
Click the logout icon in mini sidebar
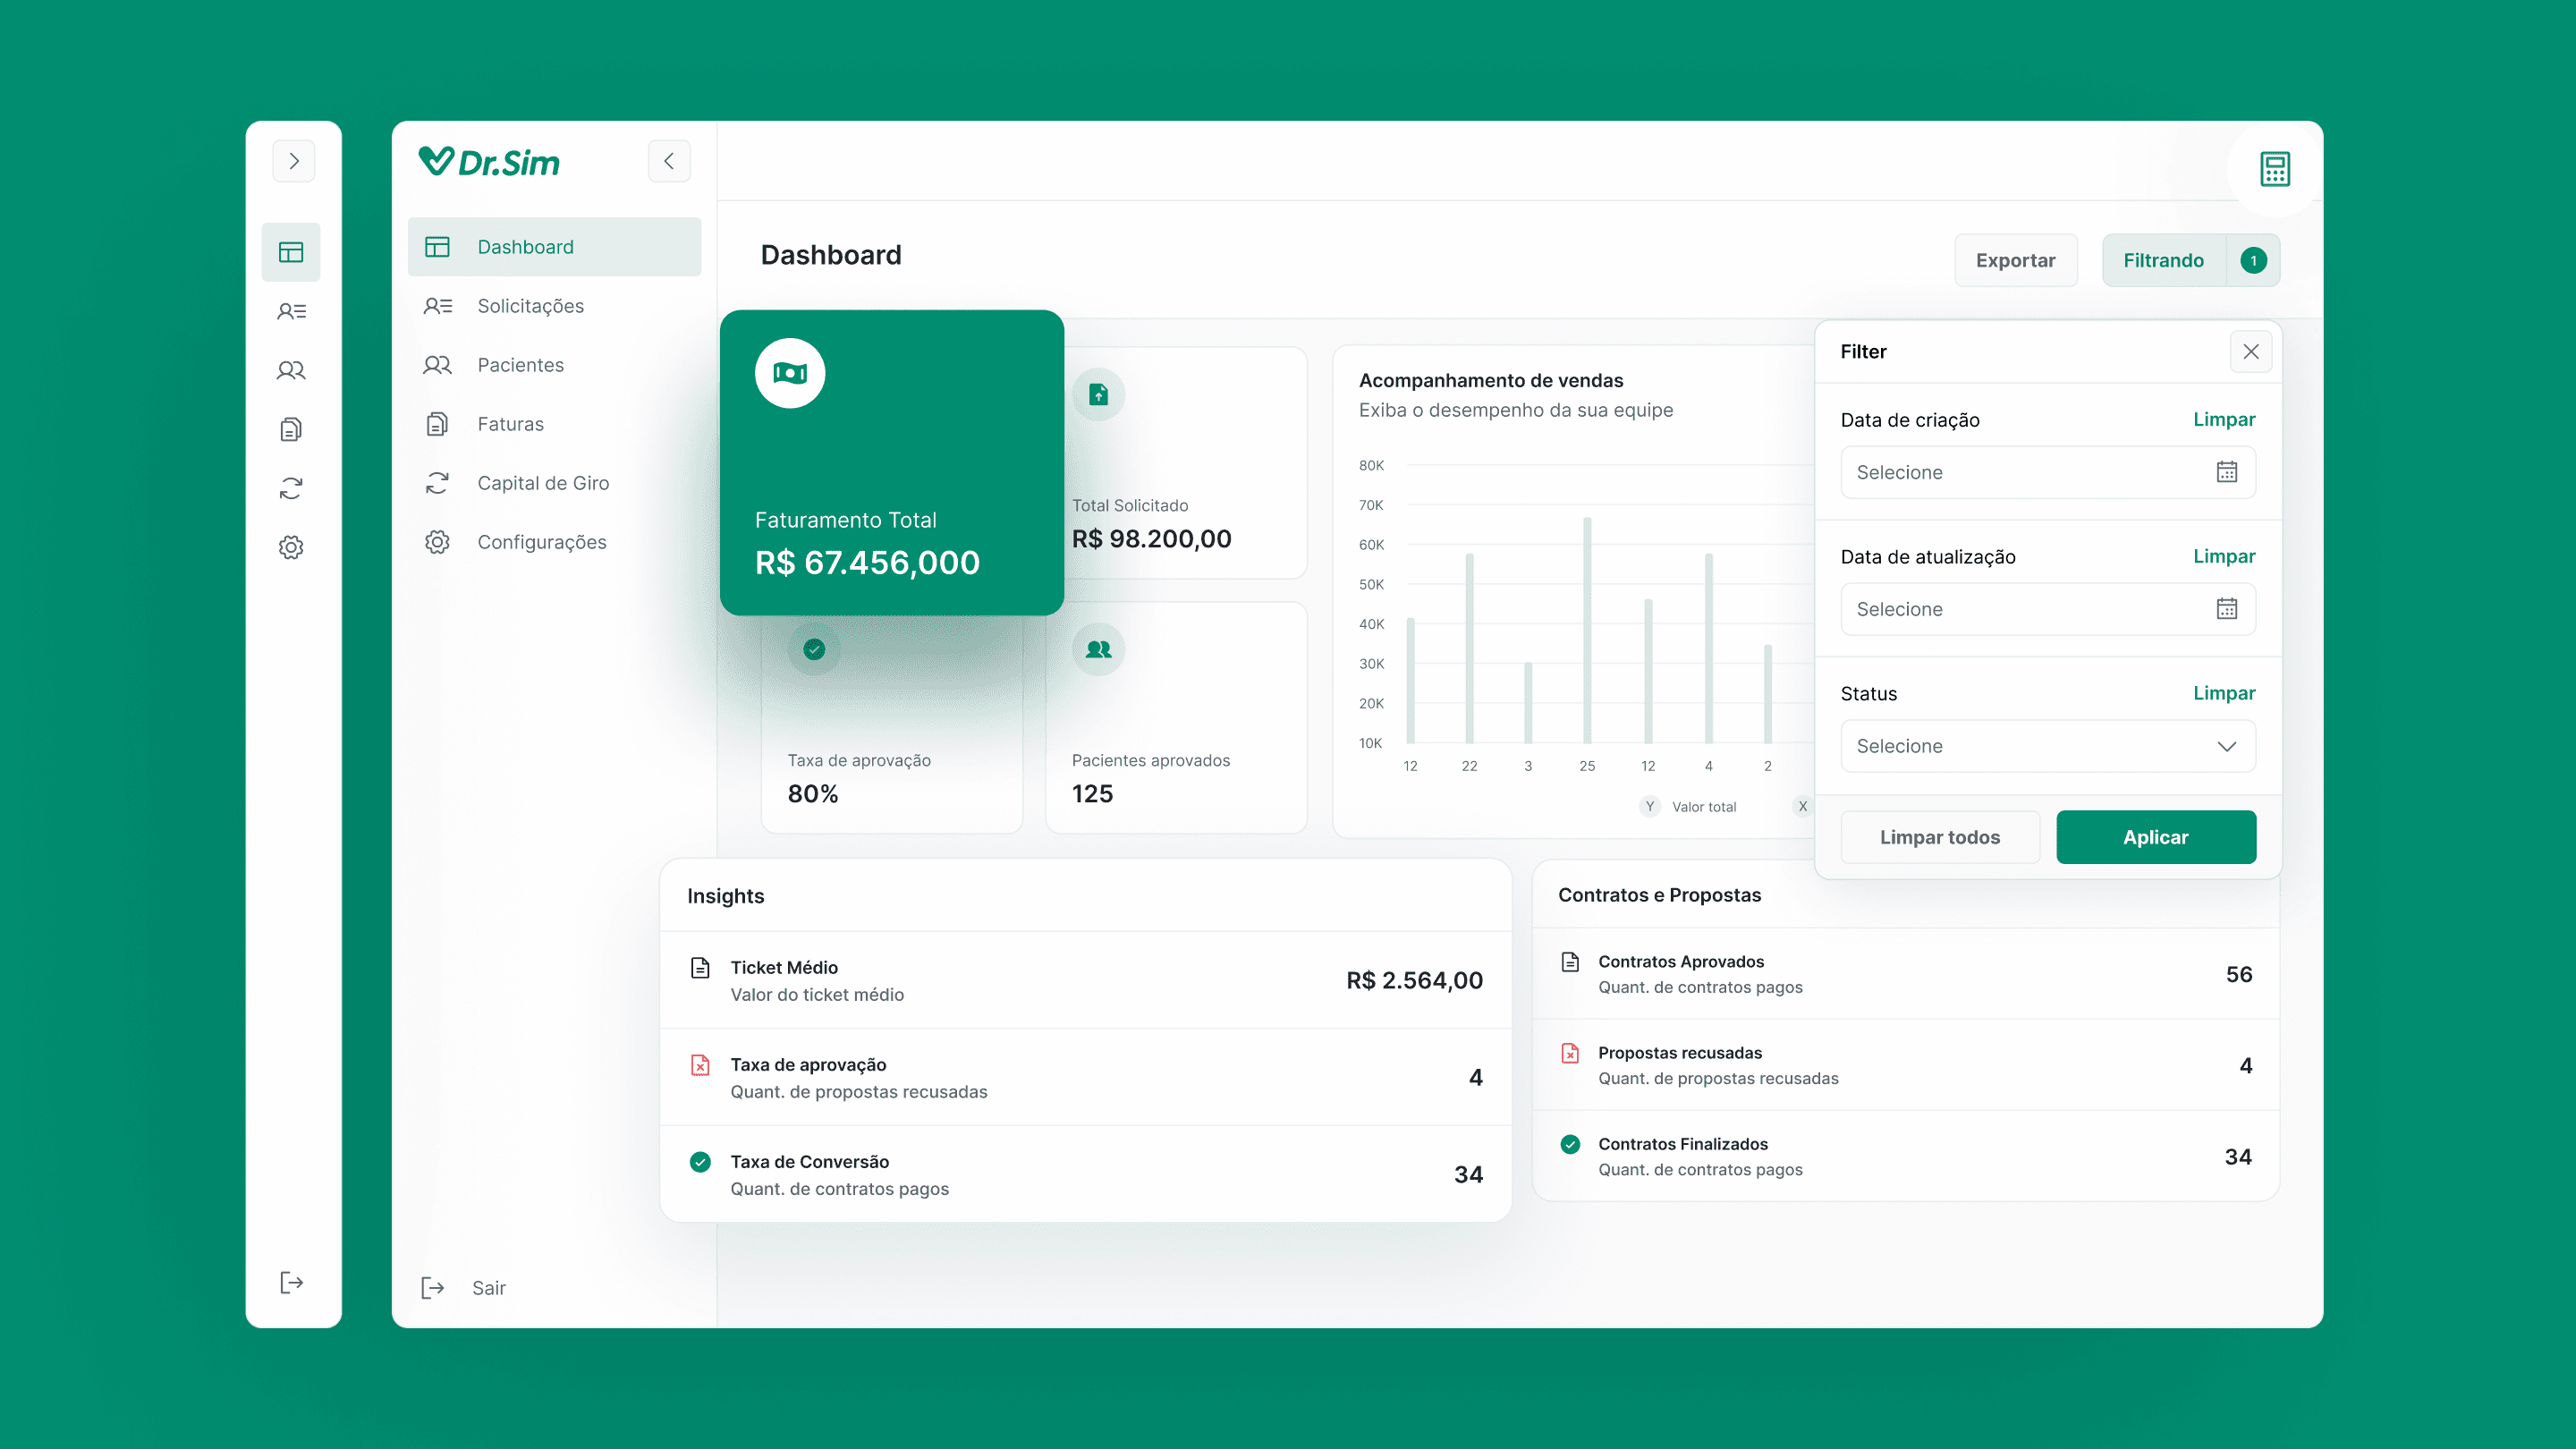pos(291,1283)
